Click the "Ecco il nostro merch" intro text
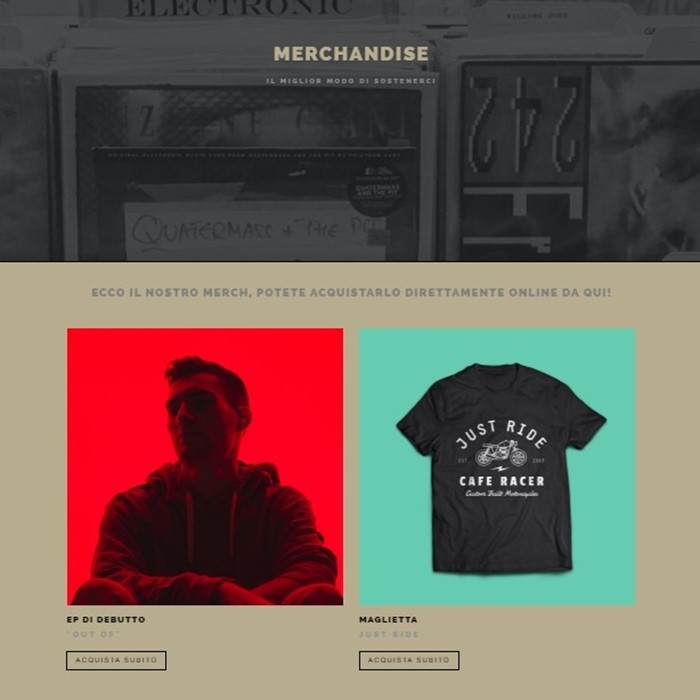This screenshot has height=700, width=700. pos(351,293)
